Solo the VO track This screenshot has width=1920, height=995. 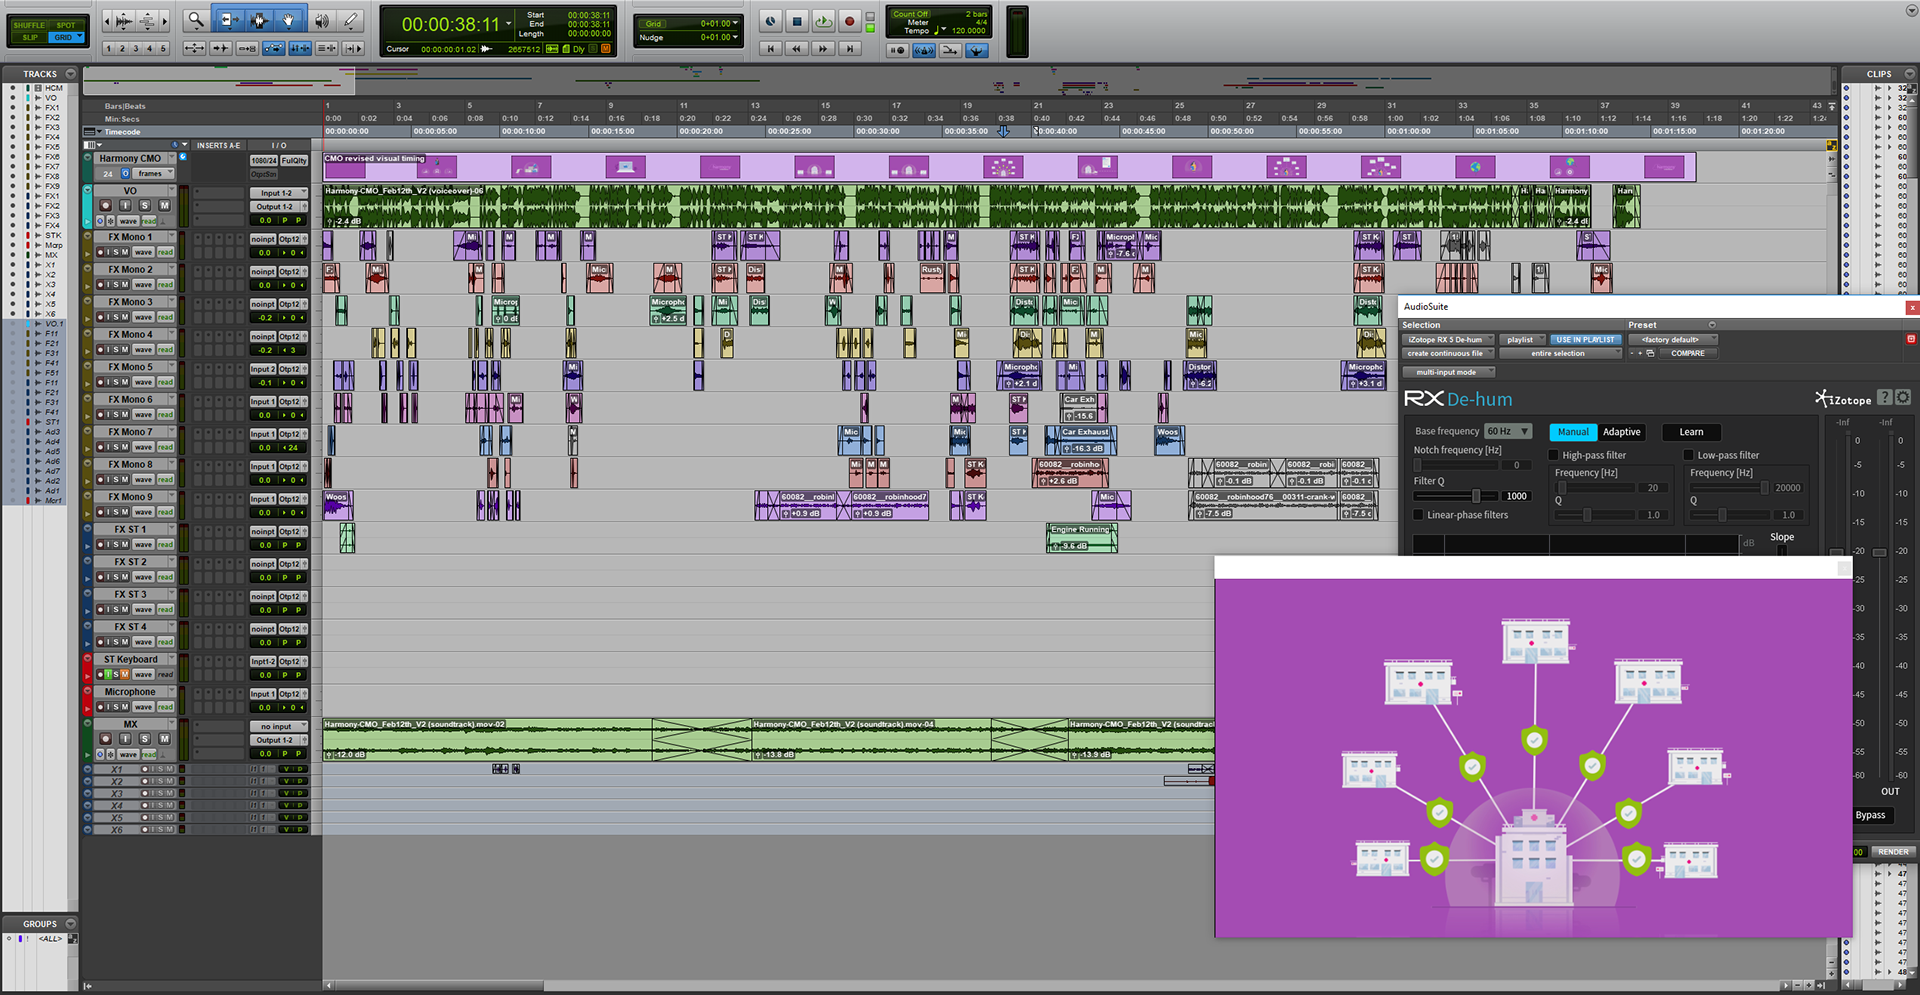[145, 206]
